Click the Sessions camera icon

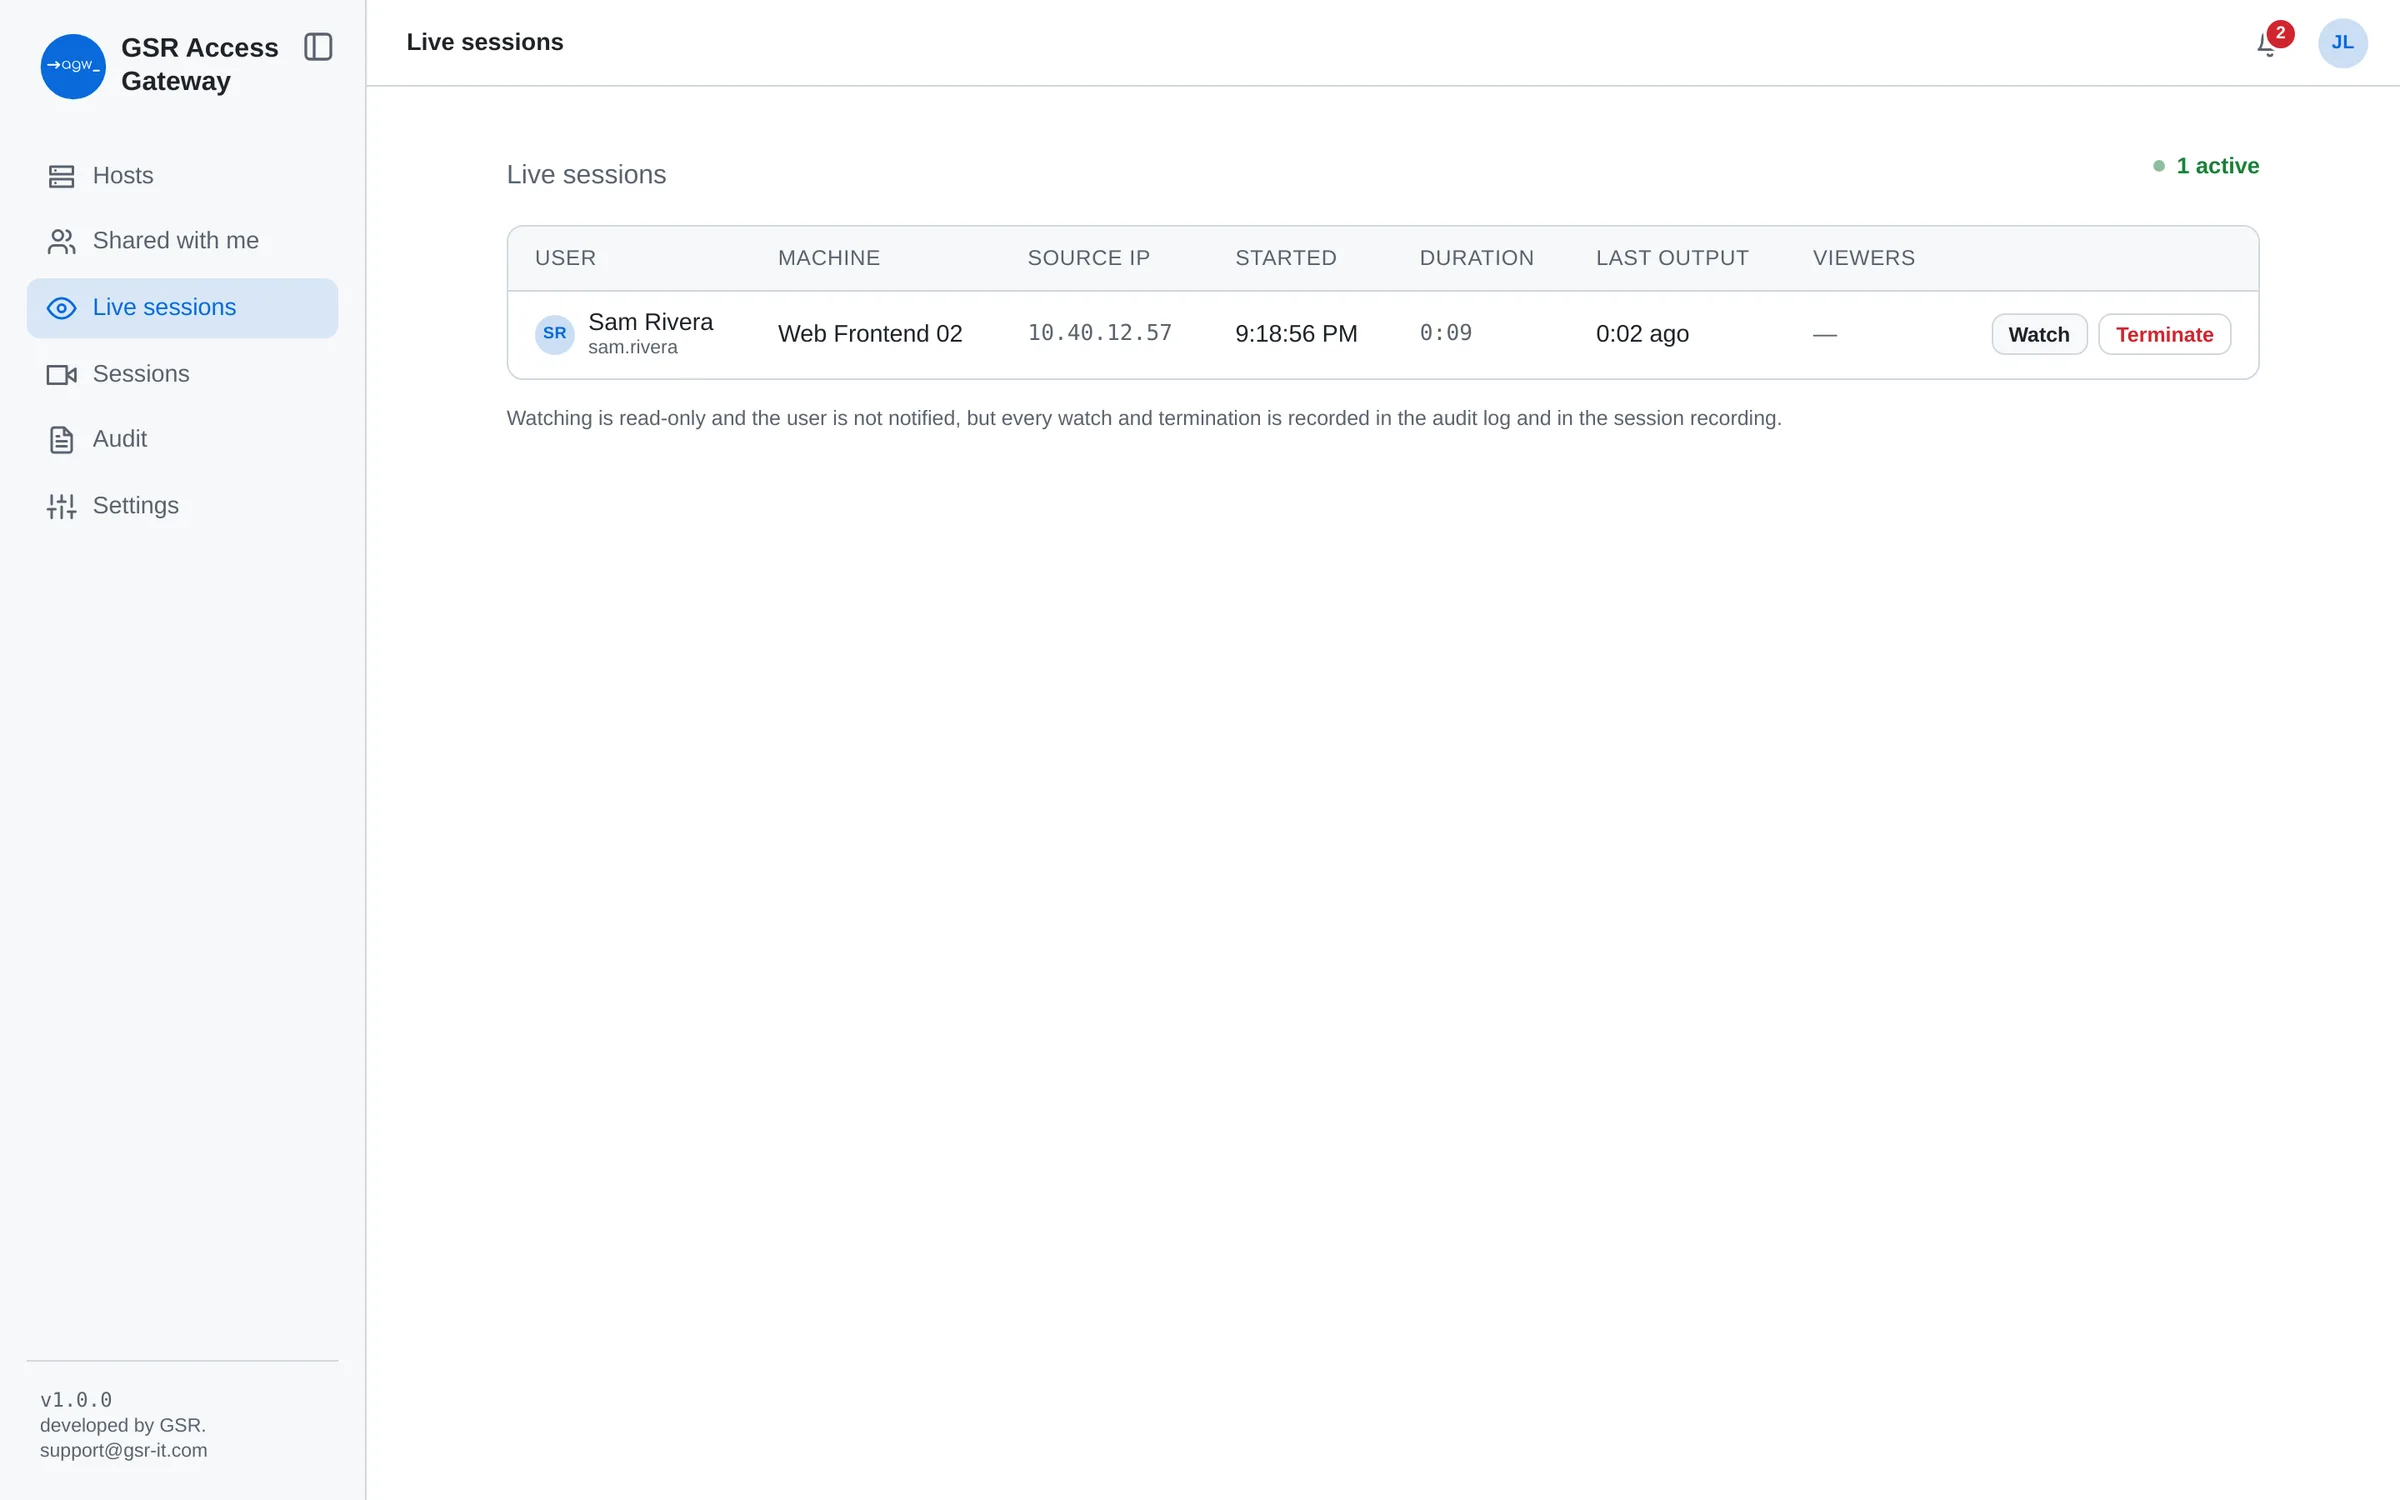pyautogui.click(x=62, y=374)
